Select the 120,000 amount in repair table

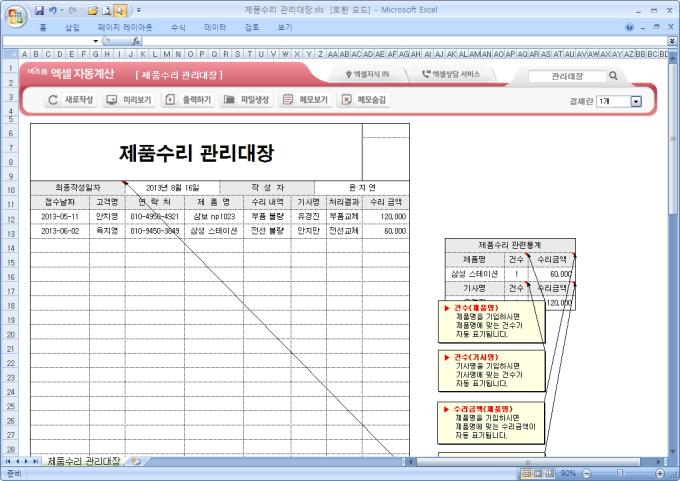pyautogui.click(x=386, y=216)
